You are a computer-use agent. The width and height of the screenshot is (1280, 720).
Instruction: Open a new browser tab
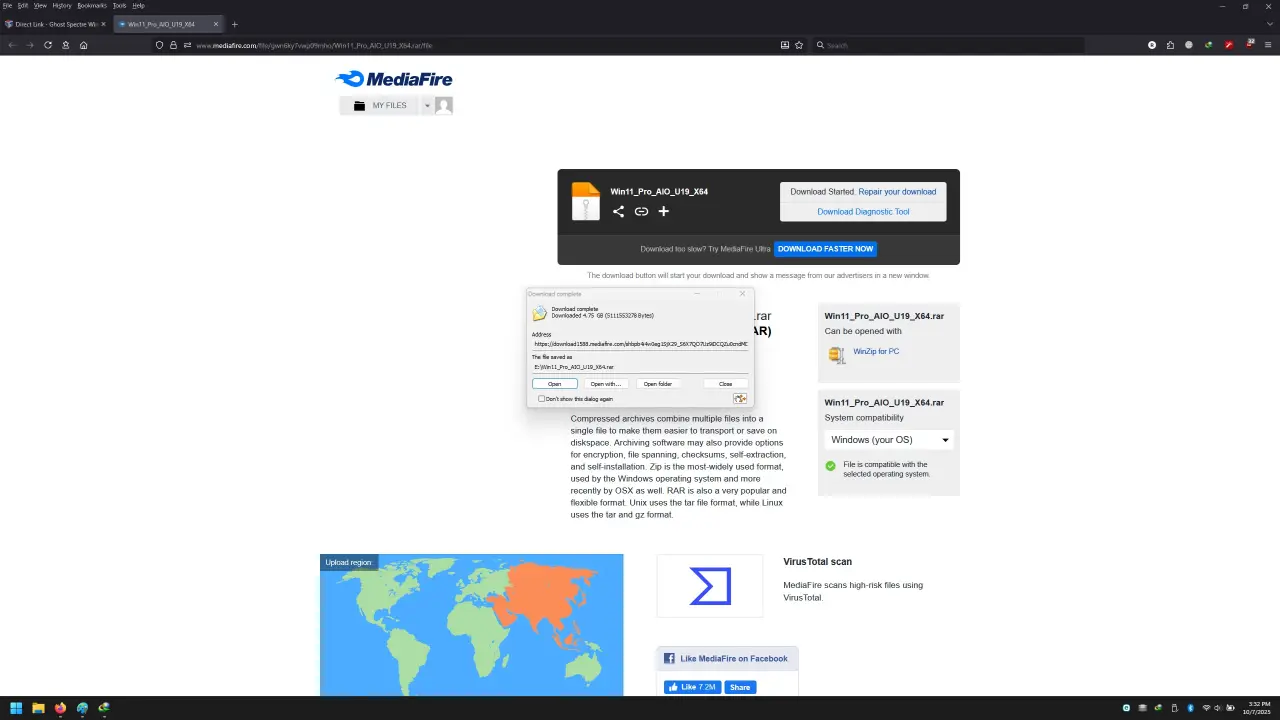(x=235, y=24)
